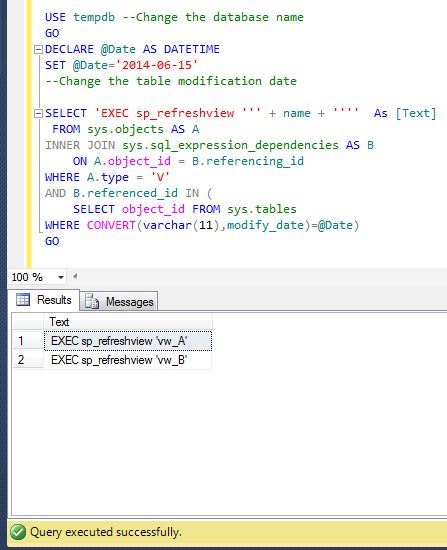Screen dimensions: 447x550
Task: Collapse the DECLARE @Date code block
Action: 38,49
